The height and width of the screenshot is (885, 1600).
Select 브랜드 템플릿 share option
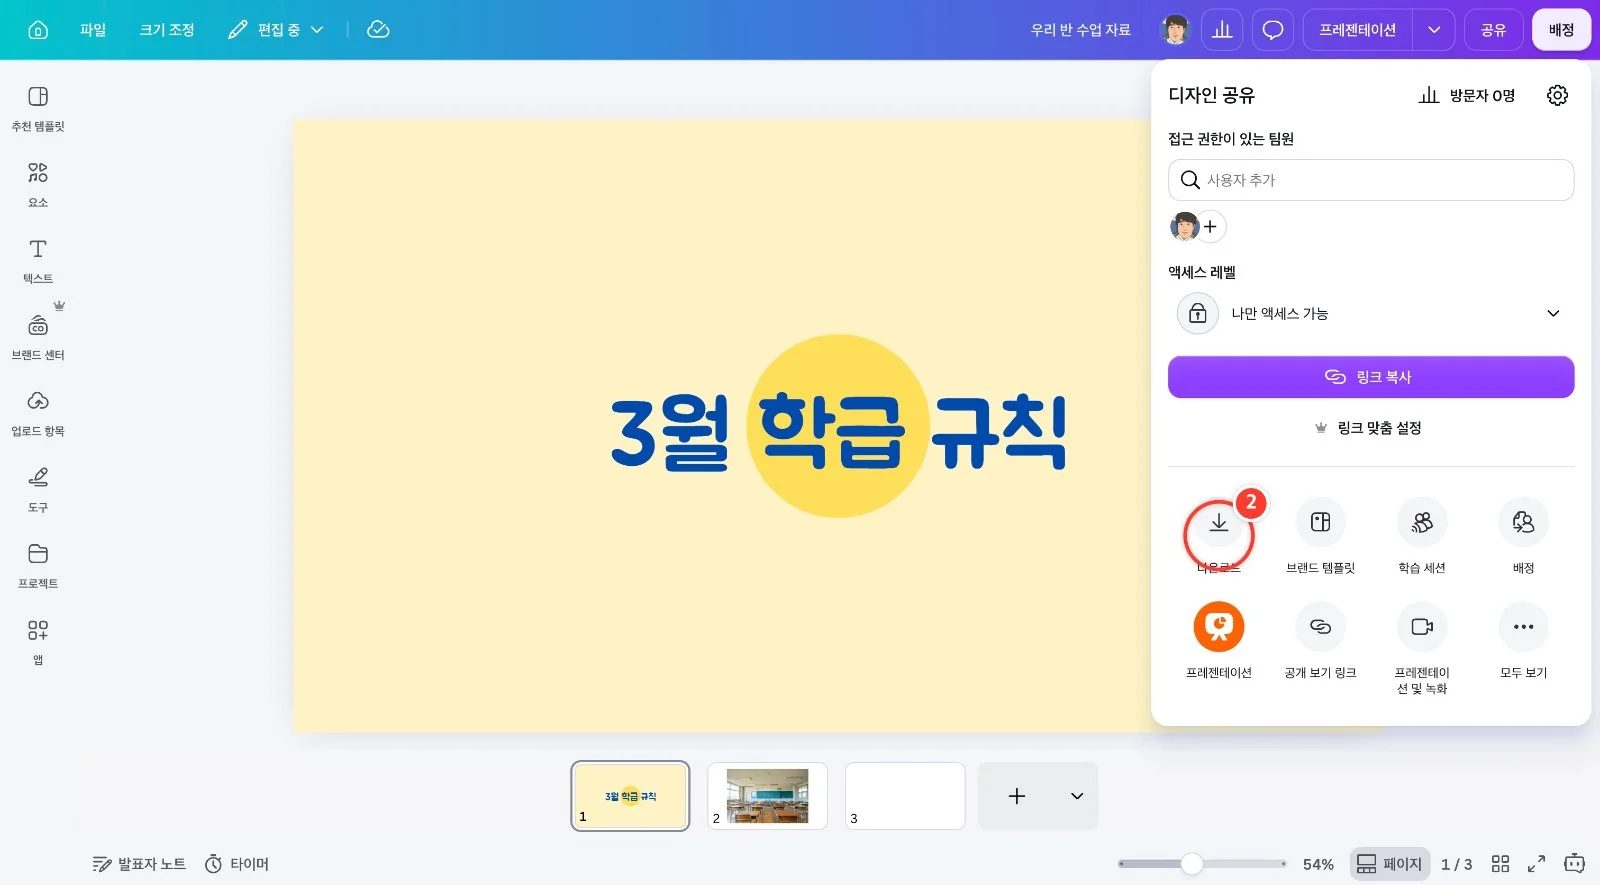[1320, 535]
